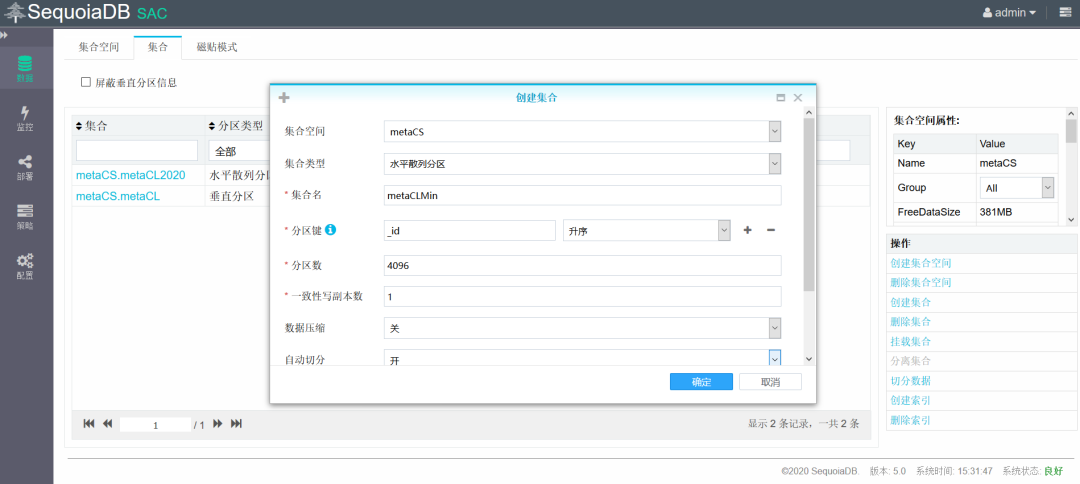Click the FreeDataSize value 381MB
This screenshot has height=484, width=1080.
pyautogui.click(x=995, y=212)
